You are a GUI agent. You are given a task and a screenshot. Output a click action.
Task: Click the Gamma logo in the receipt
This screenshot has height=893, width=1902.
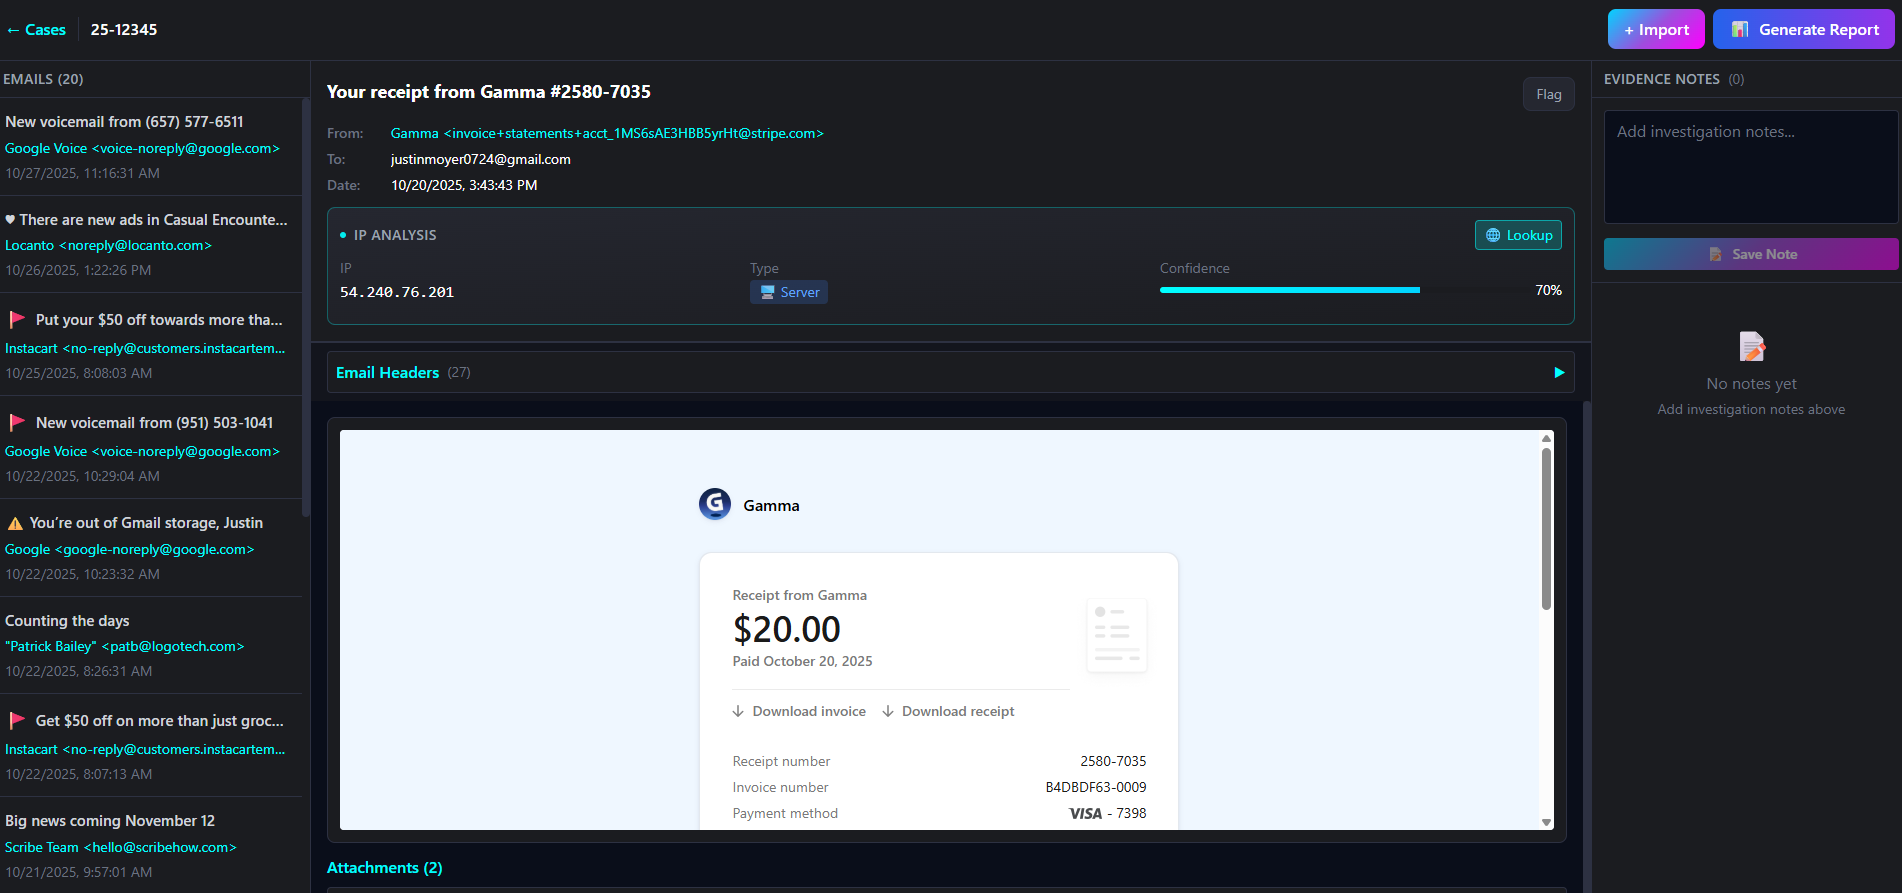pos(714,504)
